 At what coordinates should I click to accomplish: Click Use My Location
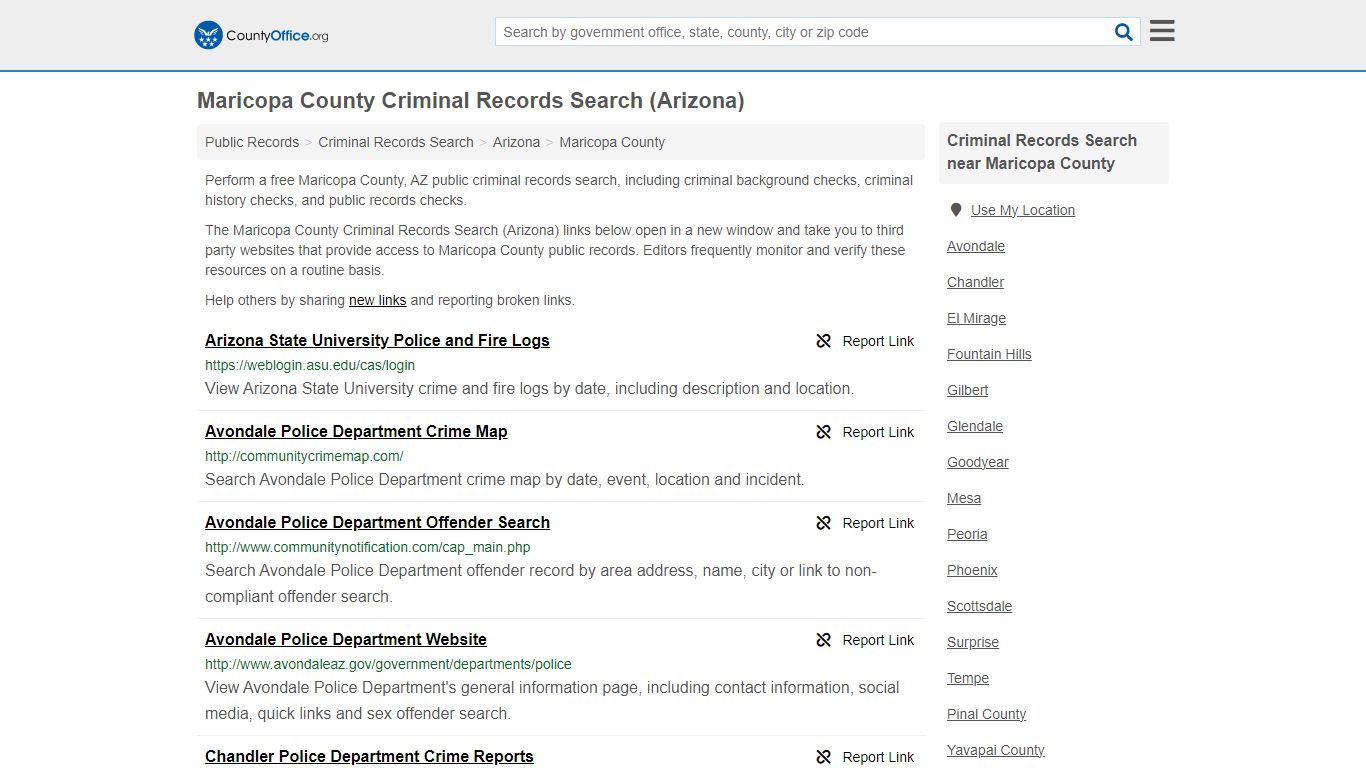tap(1023, 210)
